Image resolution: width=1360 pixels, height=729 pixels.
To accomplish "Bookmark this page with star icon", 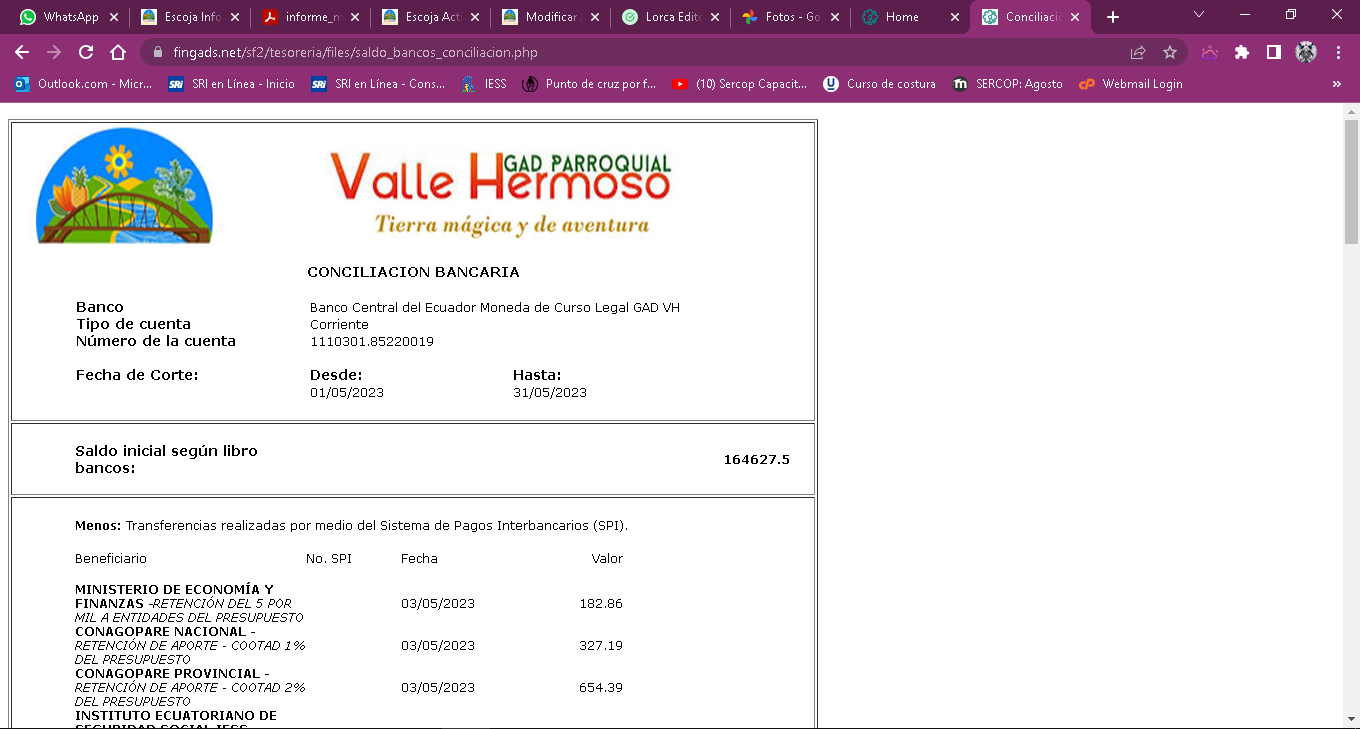I will [x=1169, y=52].
